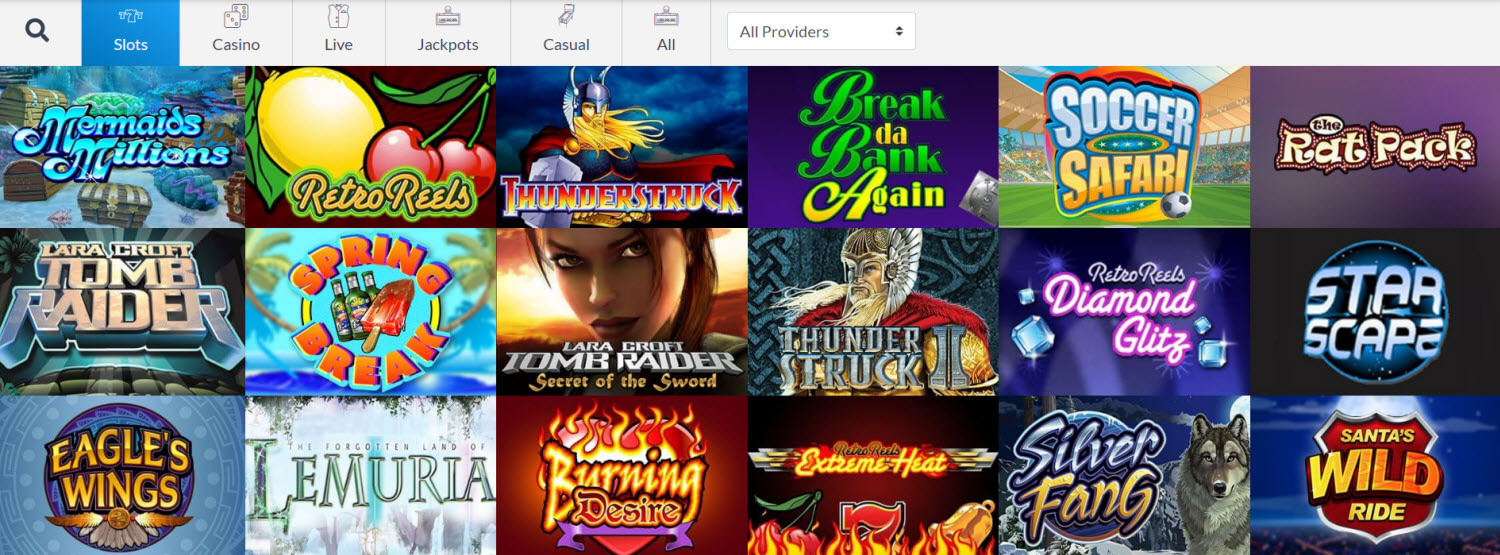The image size is (1500, 555).
Task: Open the All Providers dropdown
Action: point(821,31)
